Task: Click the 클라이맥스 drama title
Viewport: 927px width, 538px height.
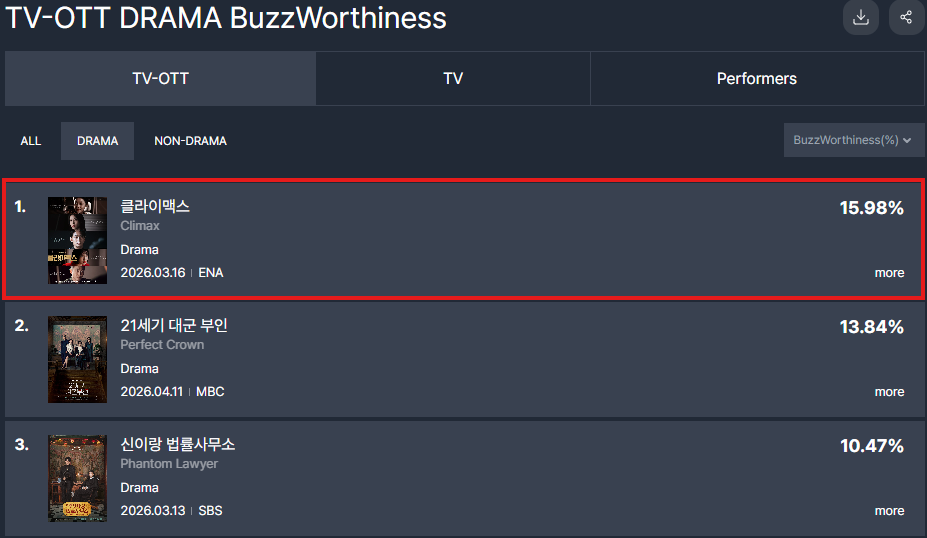Action: coord(155,206)
